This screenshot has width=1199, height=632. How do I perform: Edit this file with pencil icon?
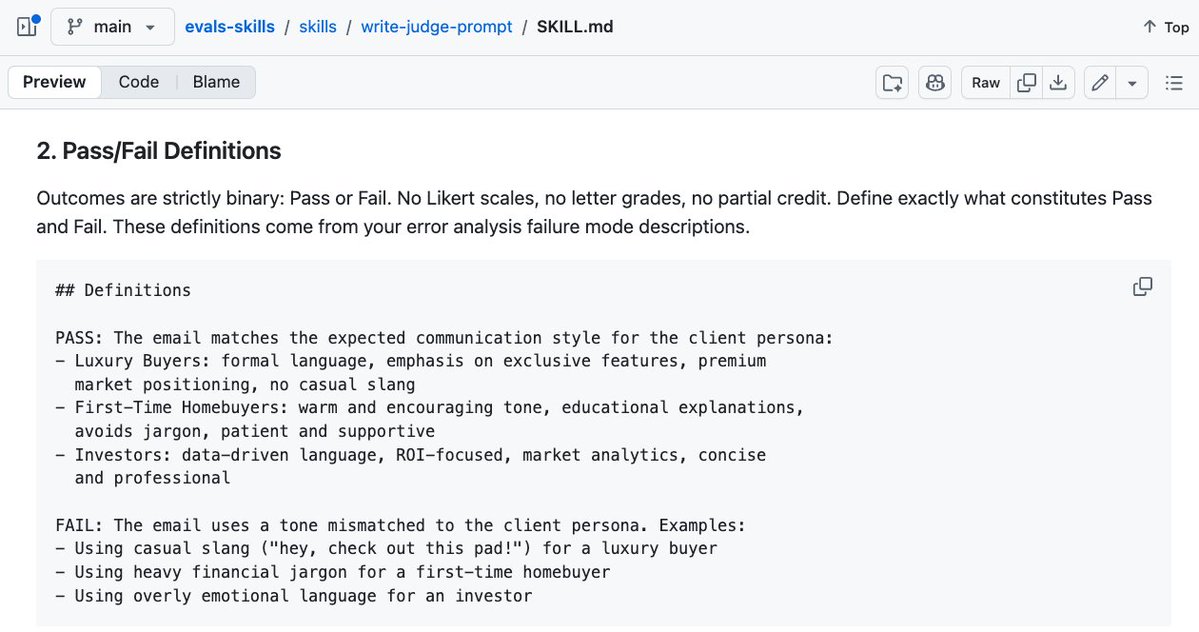[x=1100, y=83]
